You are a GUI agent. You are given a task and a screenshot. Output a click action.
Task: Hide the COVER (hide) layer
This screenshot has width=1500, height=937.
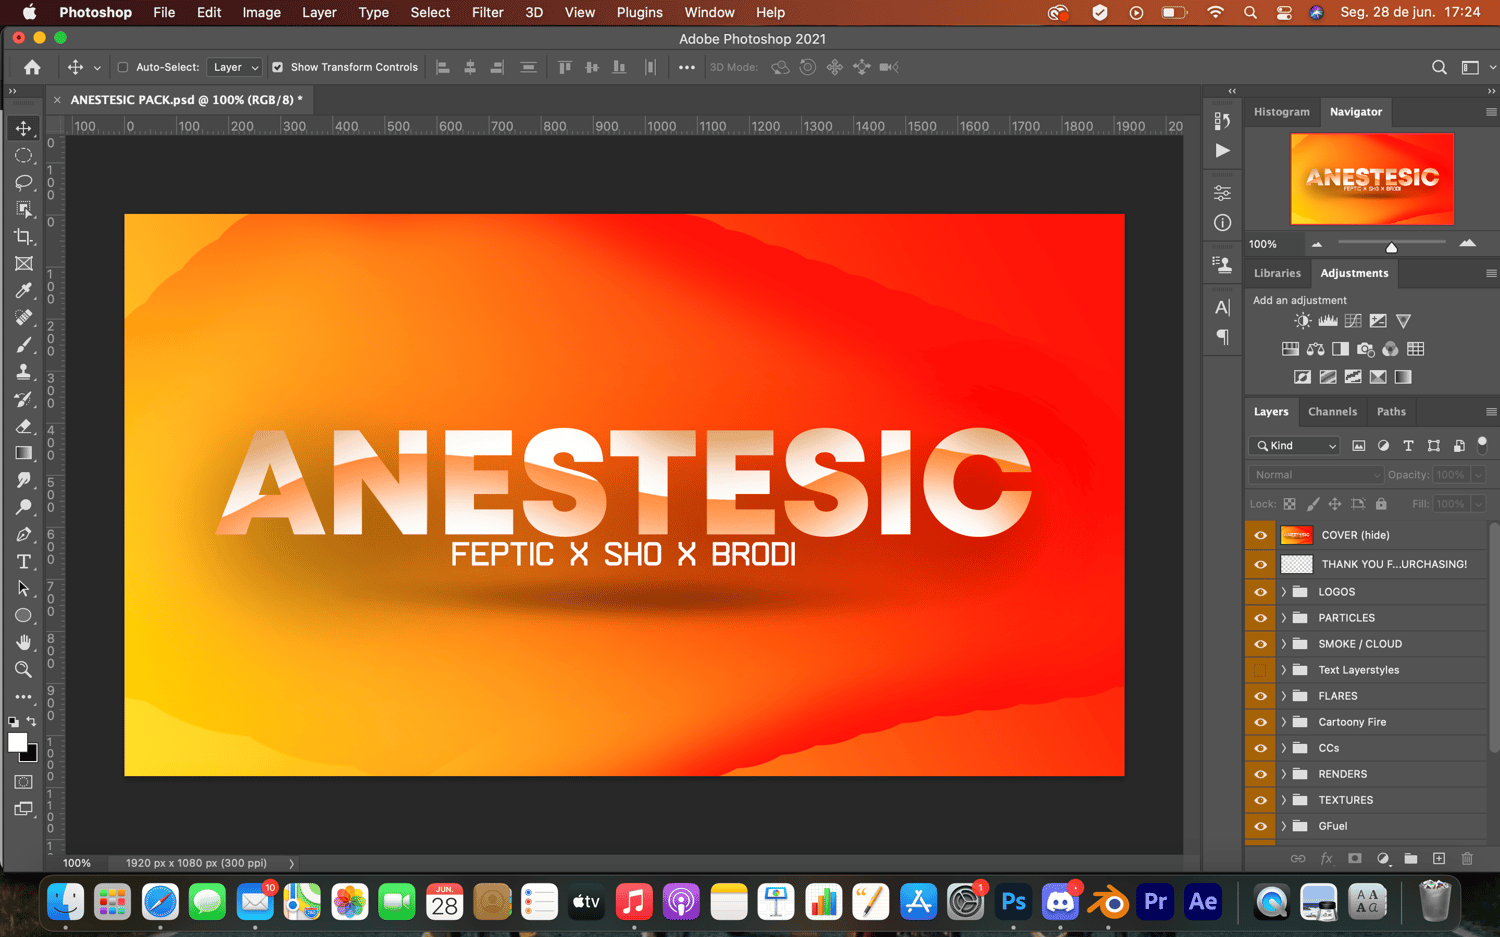coord(1260,535)
